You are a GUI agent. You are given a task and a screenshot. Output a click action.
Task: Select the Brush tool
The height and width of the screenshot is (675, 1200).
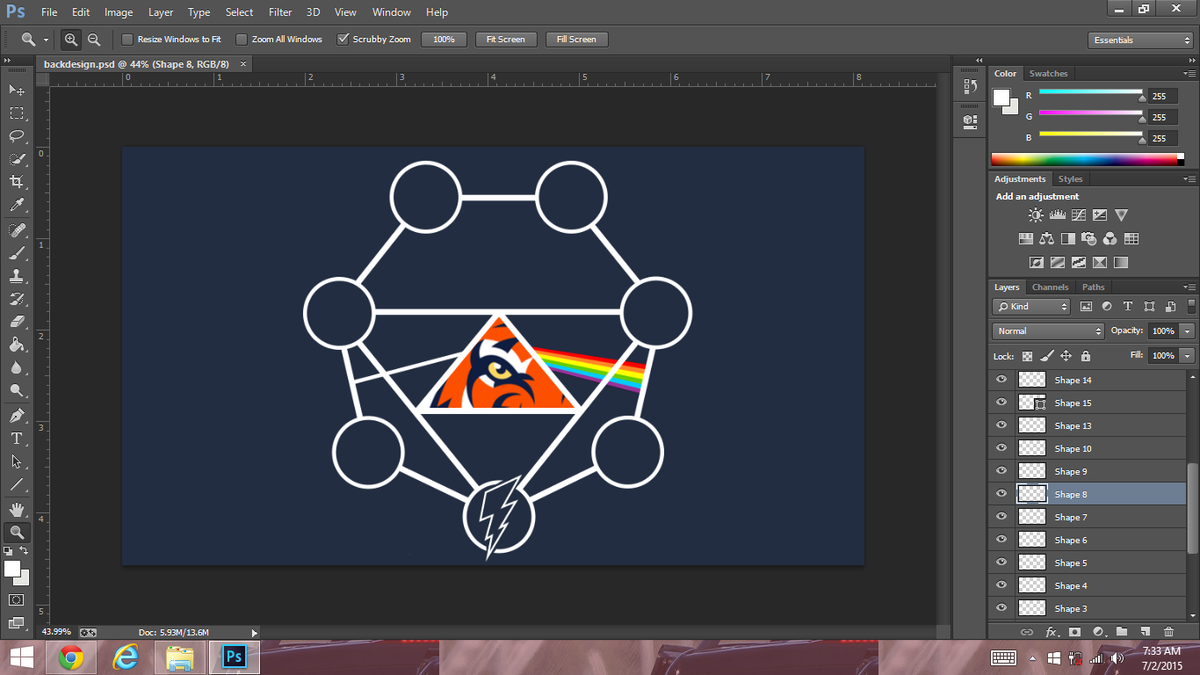[17, 253]
